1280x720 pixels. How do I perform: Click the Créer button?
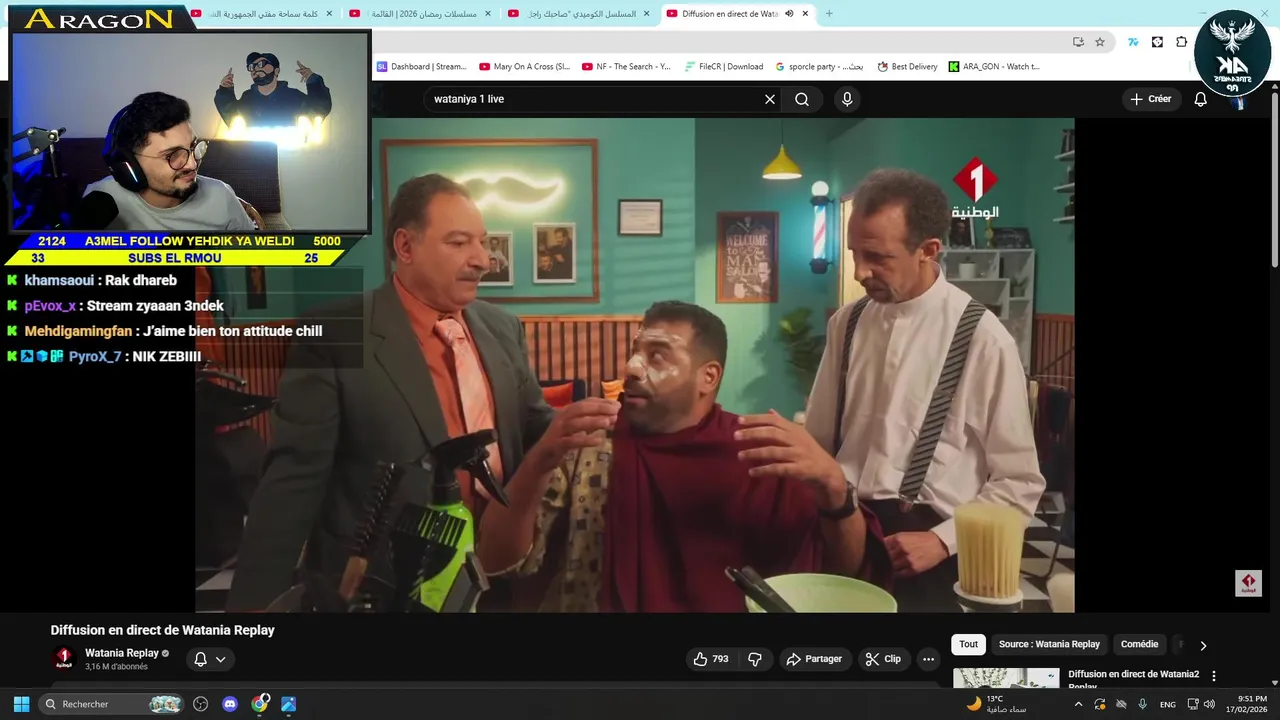pyautogui.click(x=1150, y=99)
